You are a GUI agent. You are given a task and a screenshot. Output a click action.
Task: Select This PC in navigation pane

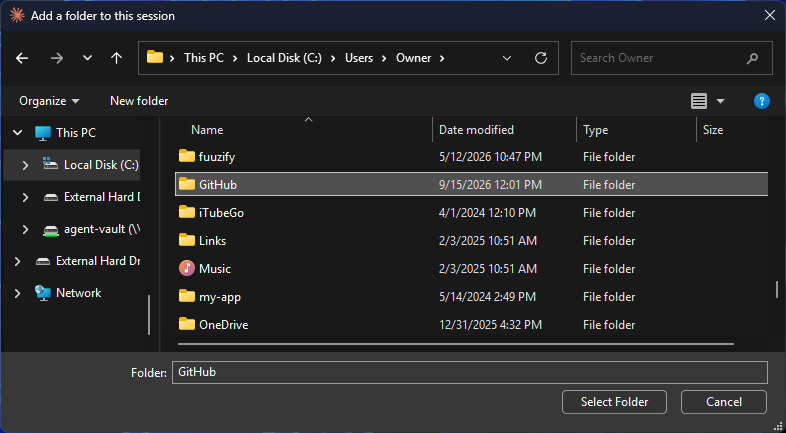coord(76,133)
